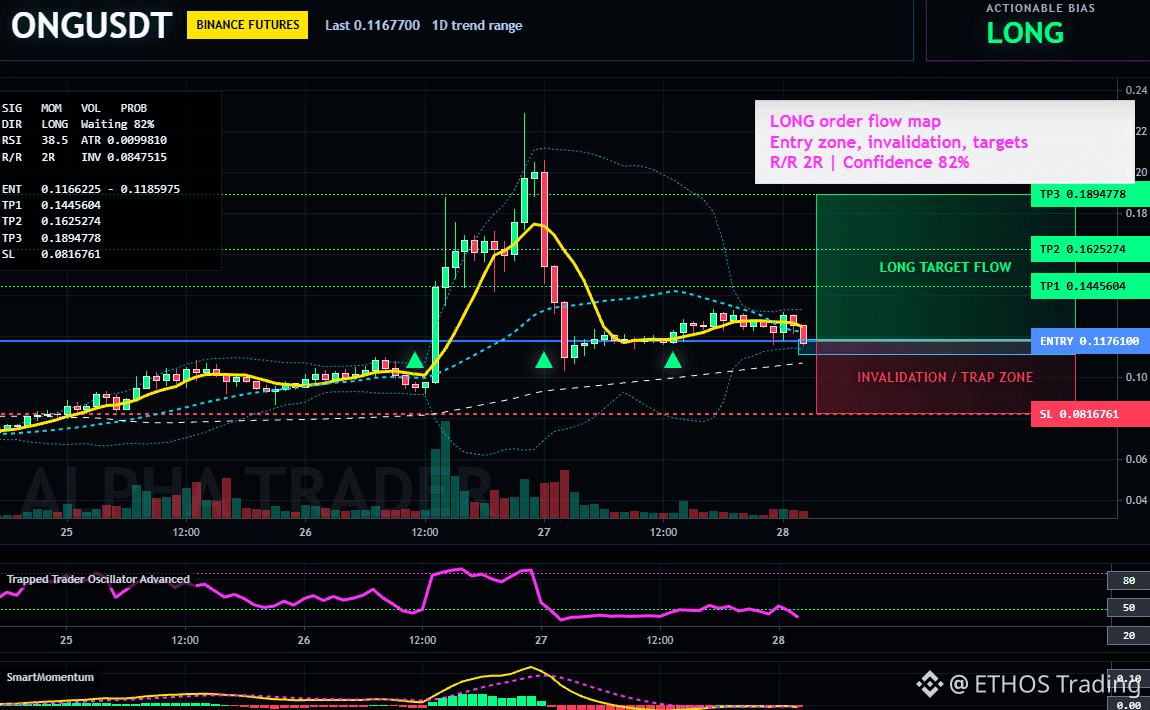This screenshot has width=1150, height=710.
Task: Click SL 0.0816761 in the left stats table
Action: pos(51,255)
